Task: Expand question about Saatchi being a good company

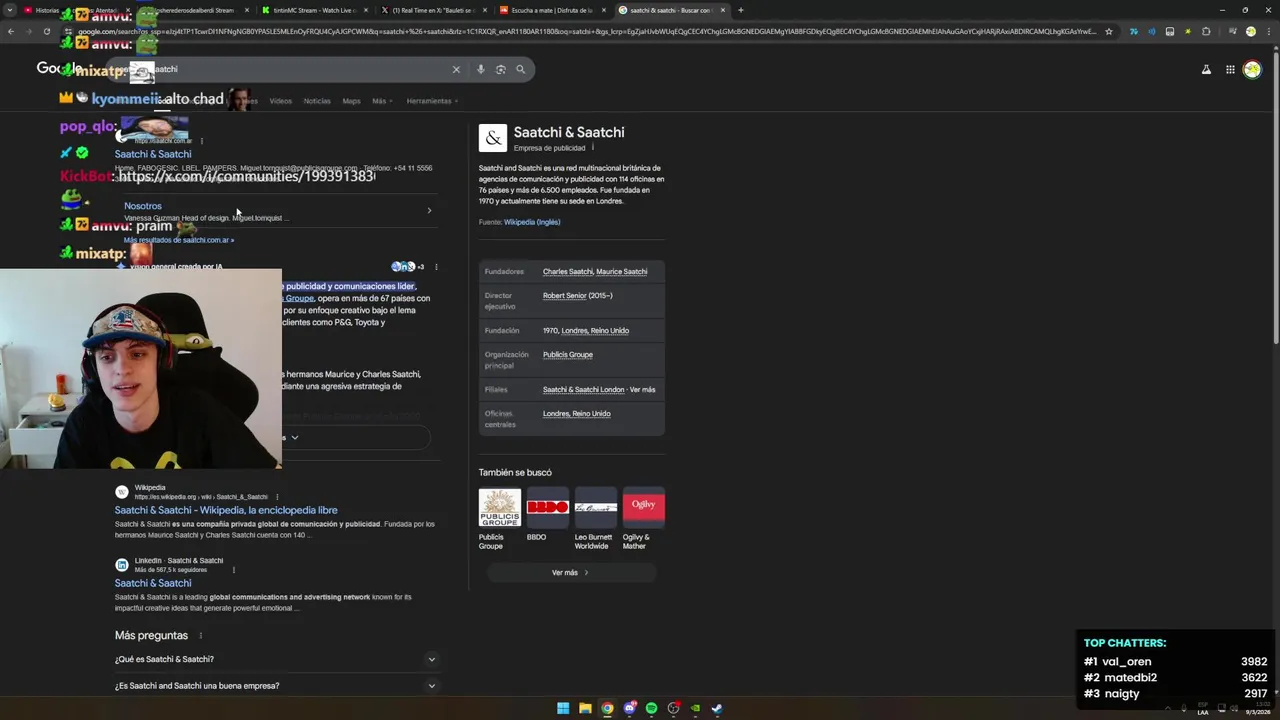Action: click(276, 686)
